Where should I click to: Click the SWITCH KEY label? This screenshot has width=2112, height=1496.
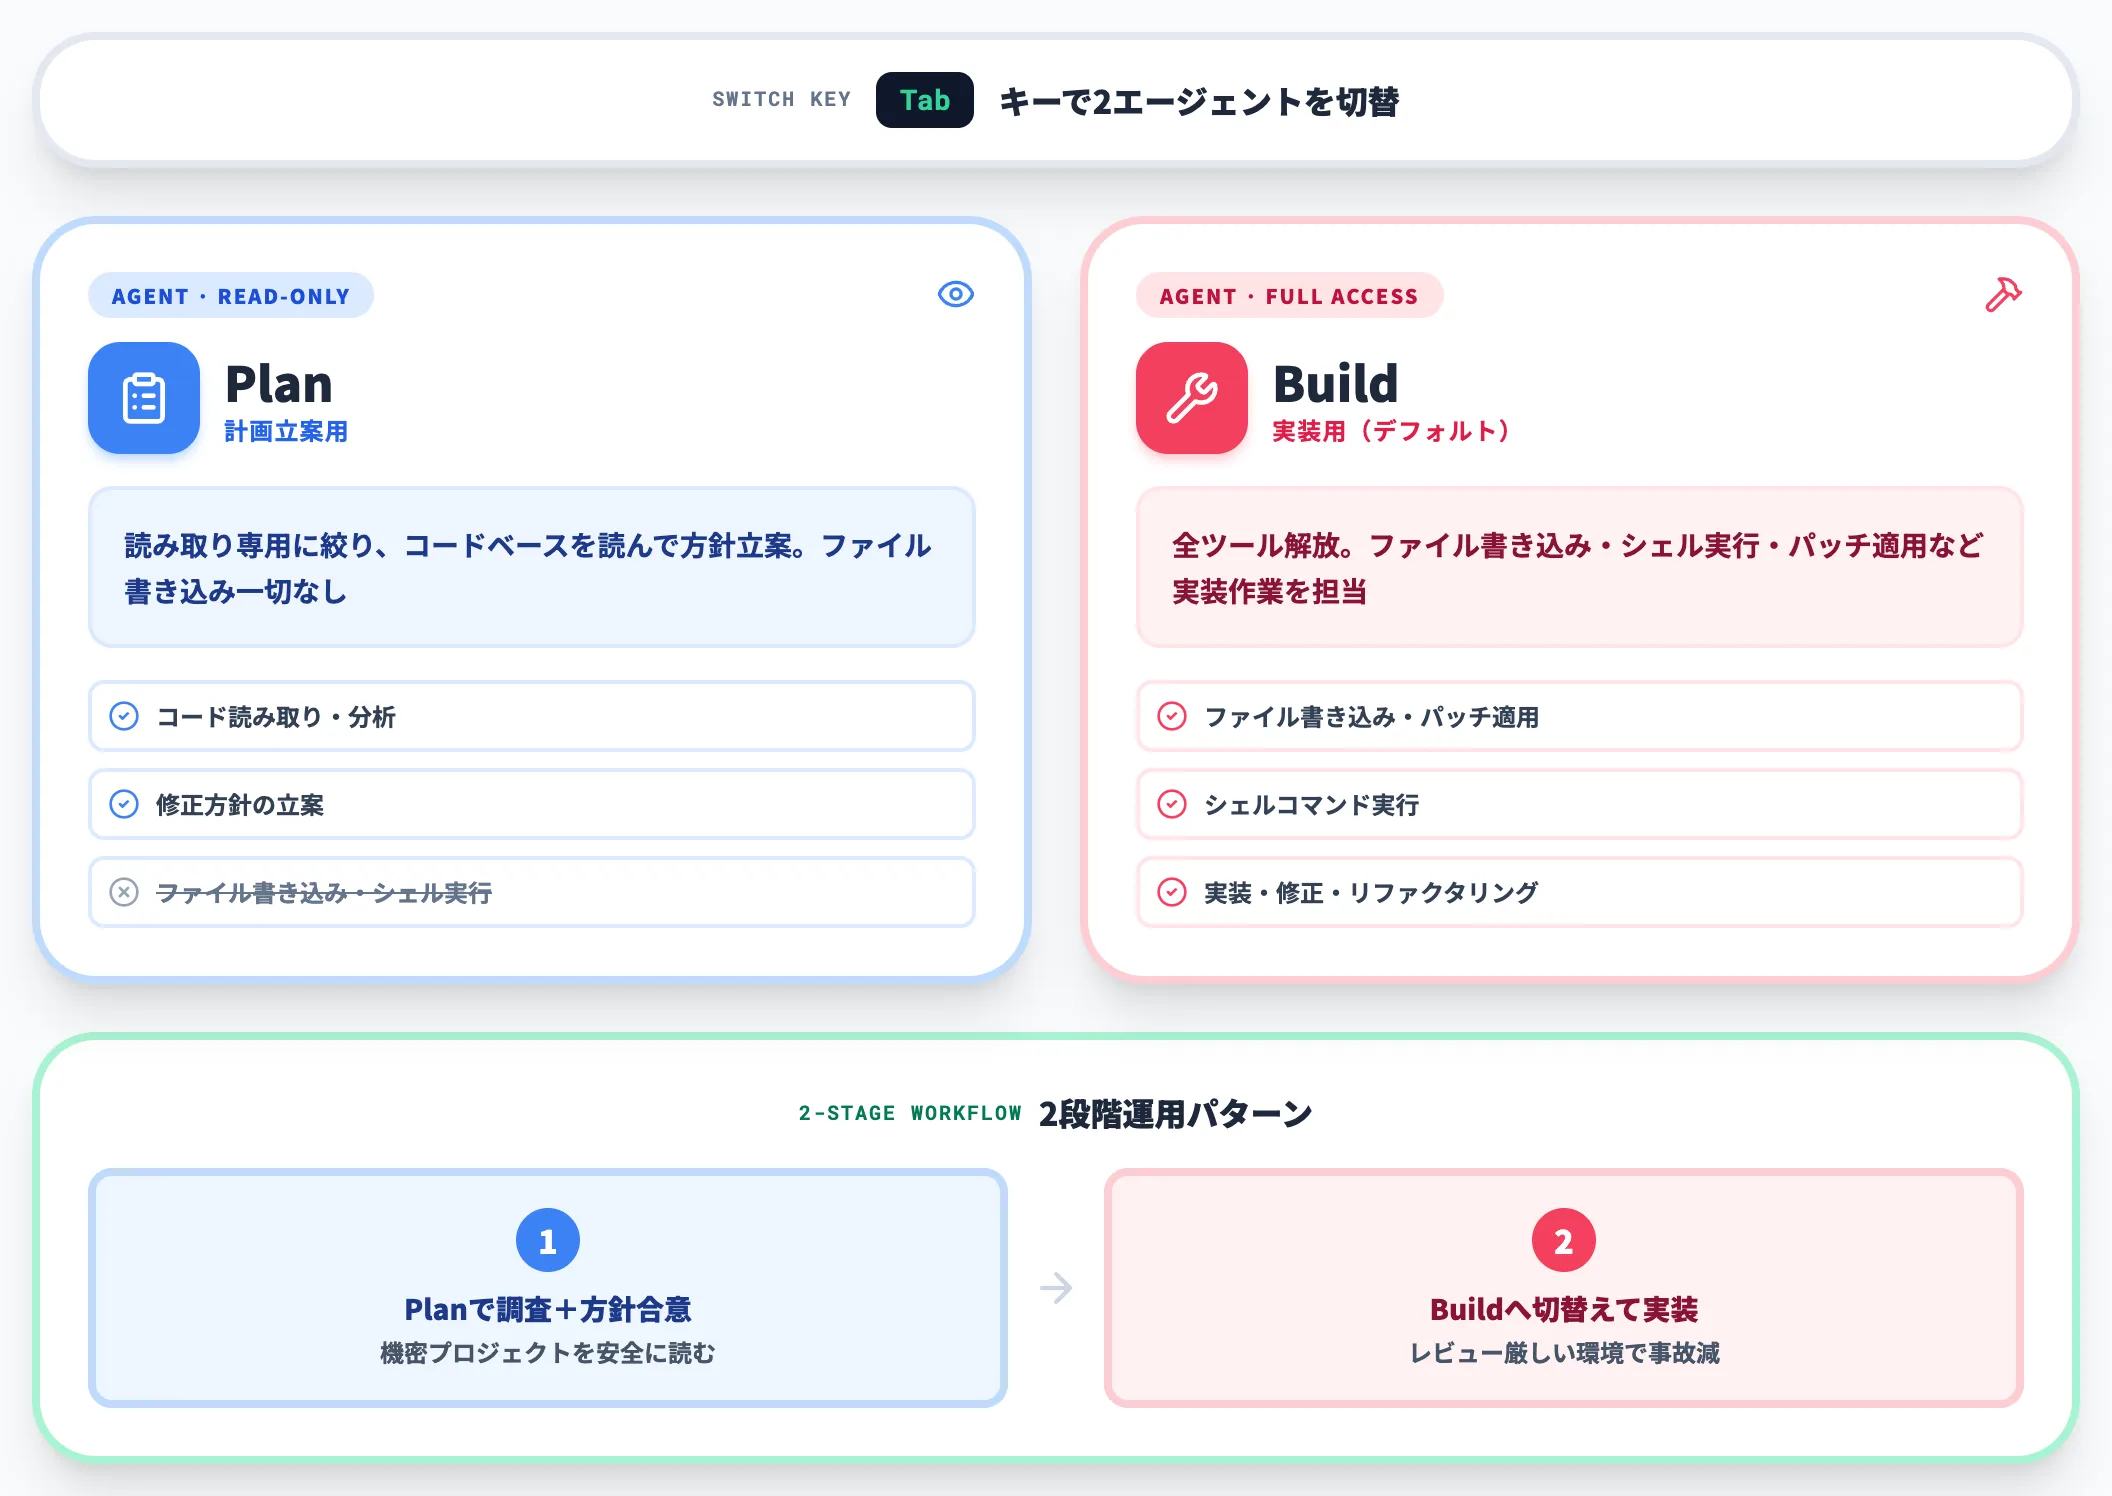[x=781, y=100]
